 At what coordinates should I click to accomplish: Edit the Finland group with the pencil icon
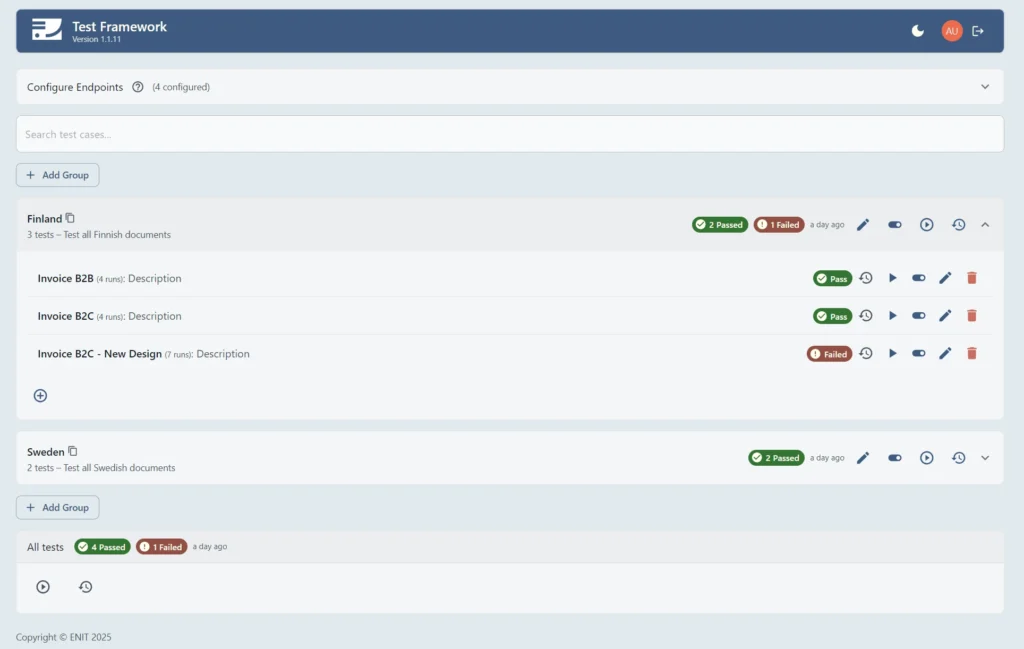tap(863, 224)
